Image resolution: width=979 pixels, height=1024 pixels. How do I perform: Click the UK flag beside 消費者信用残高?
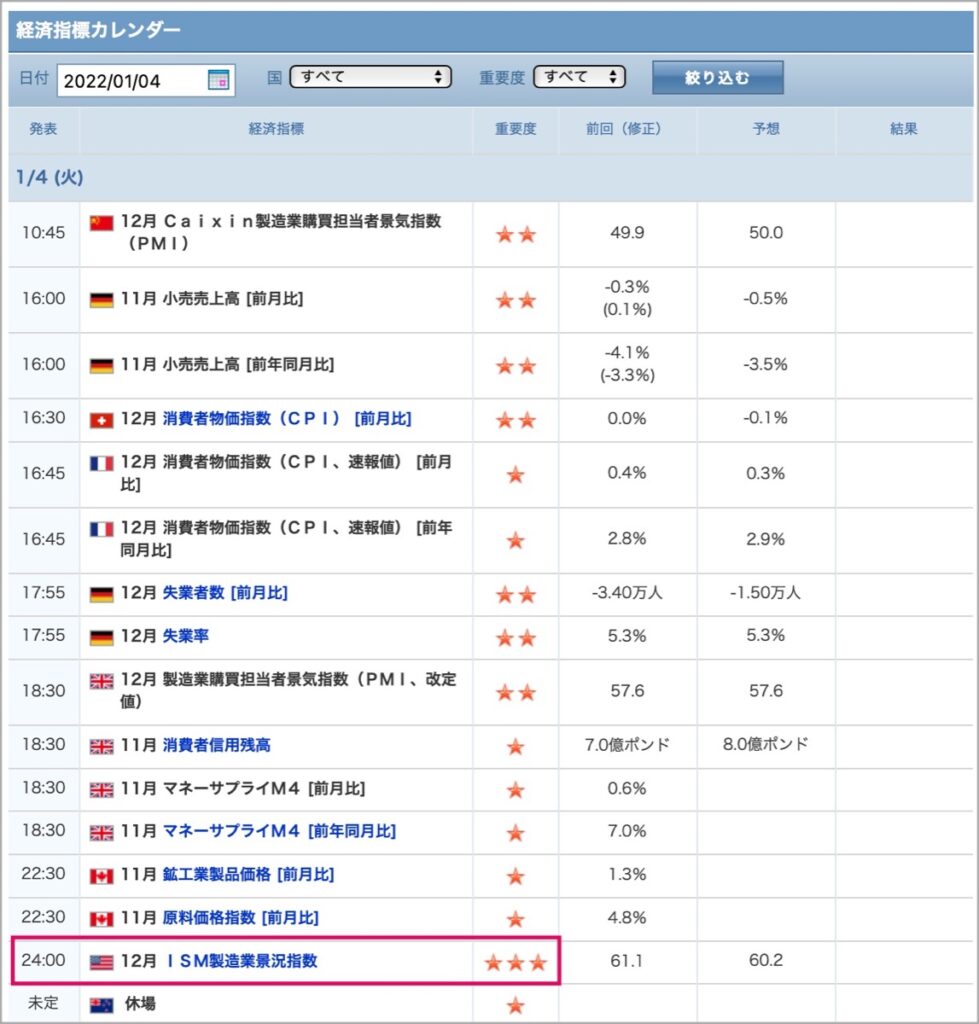click(101, 746)
